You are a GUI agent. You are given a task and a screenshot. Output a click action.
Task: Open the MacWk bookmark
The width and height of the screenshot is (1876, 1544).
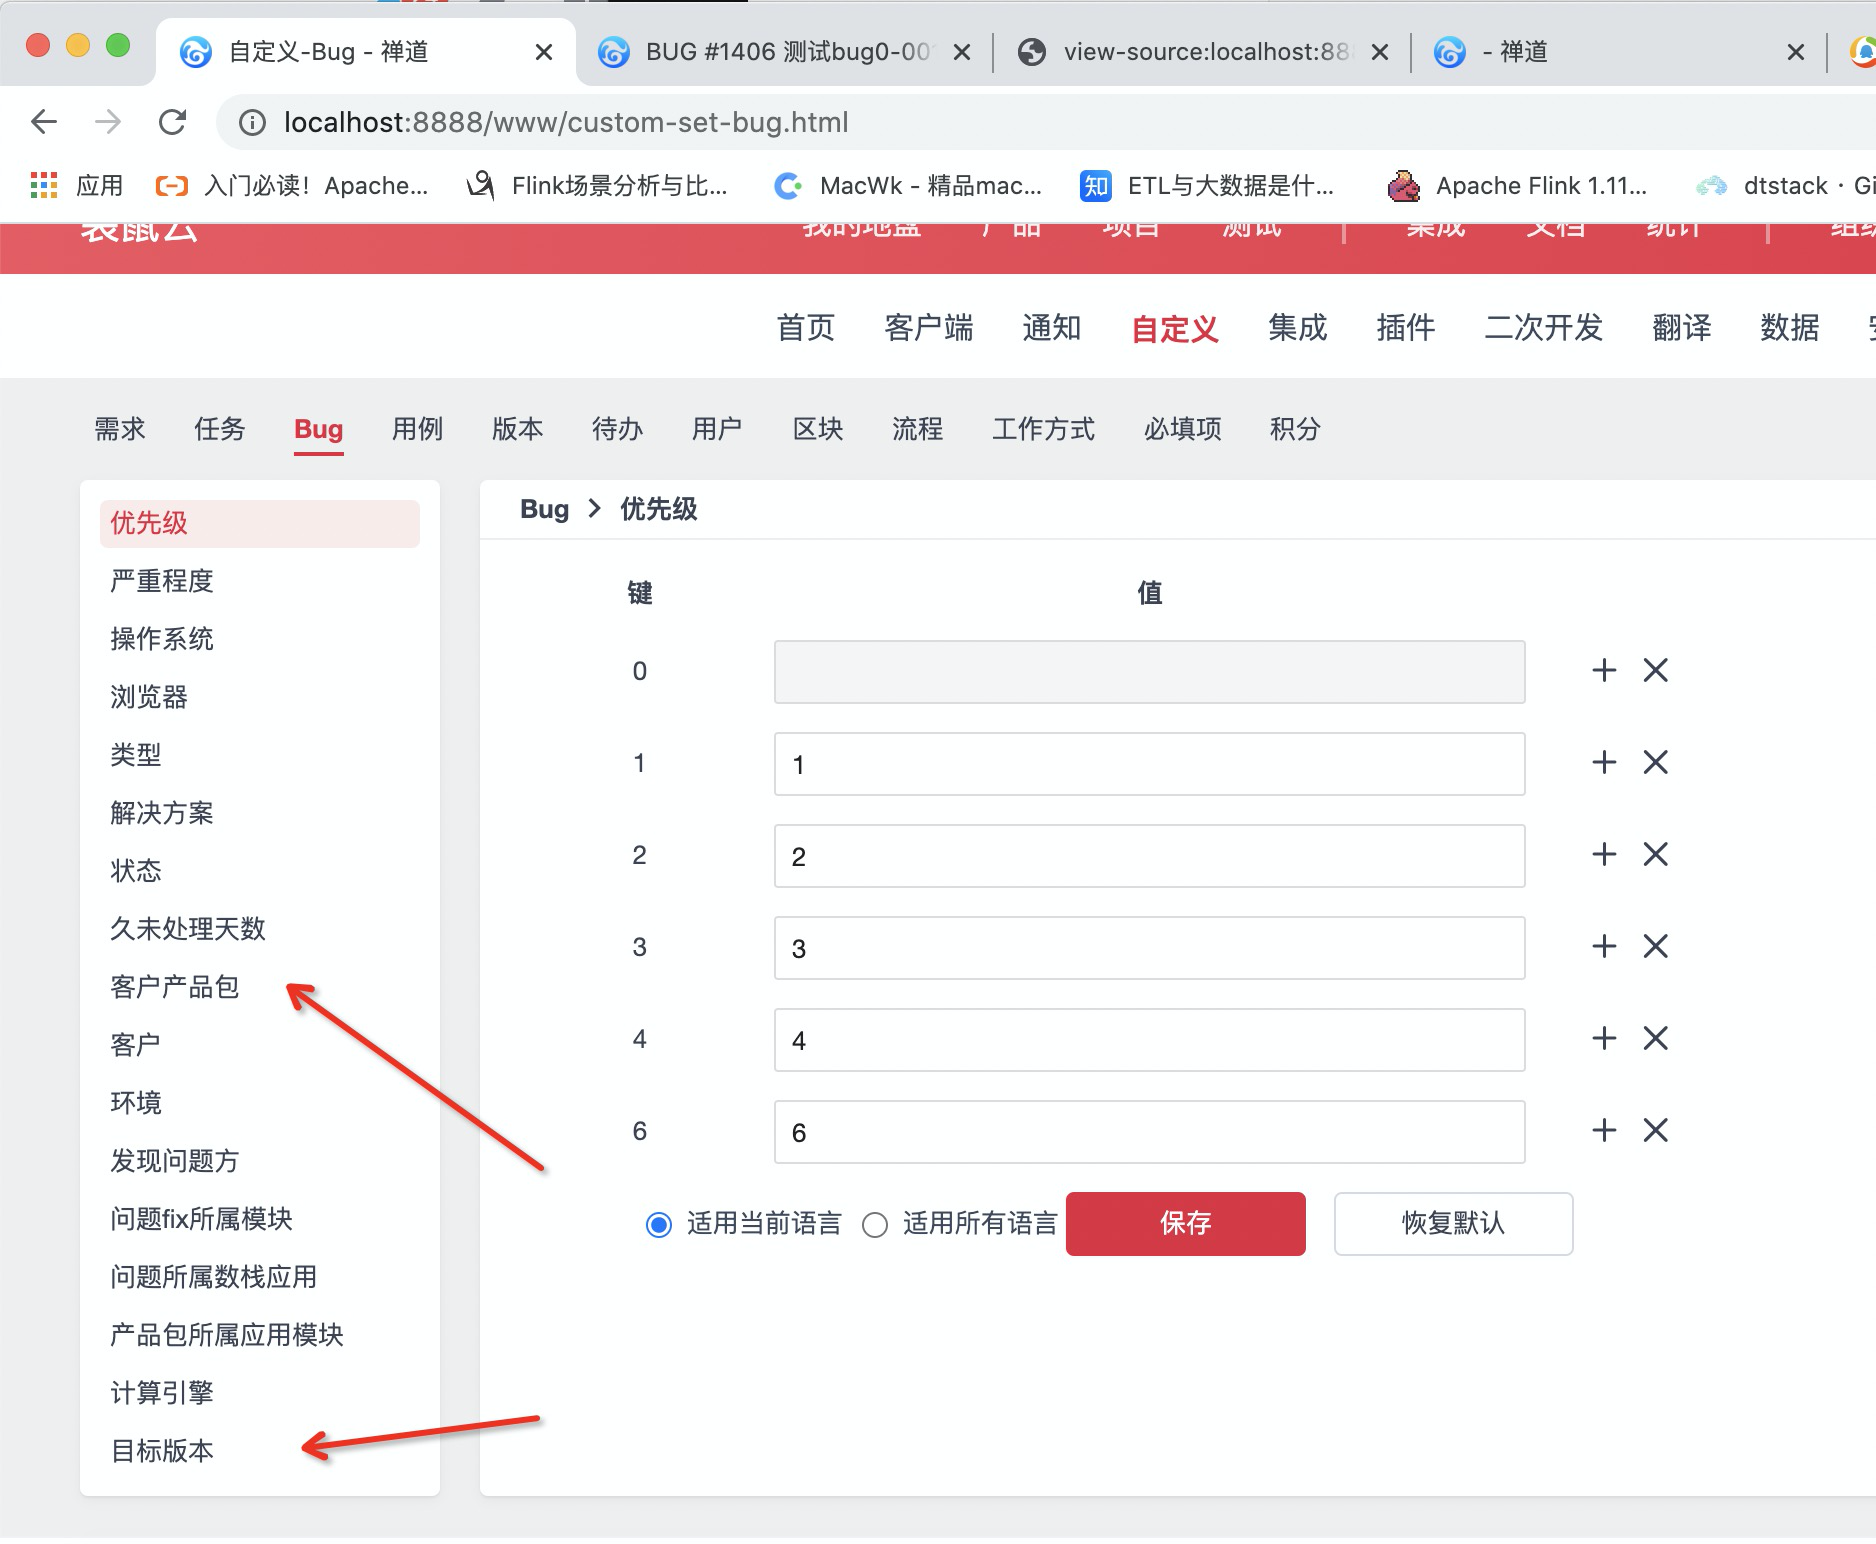tap(908, 185)
